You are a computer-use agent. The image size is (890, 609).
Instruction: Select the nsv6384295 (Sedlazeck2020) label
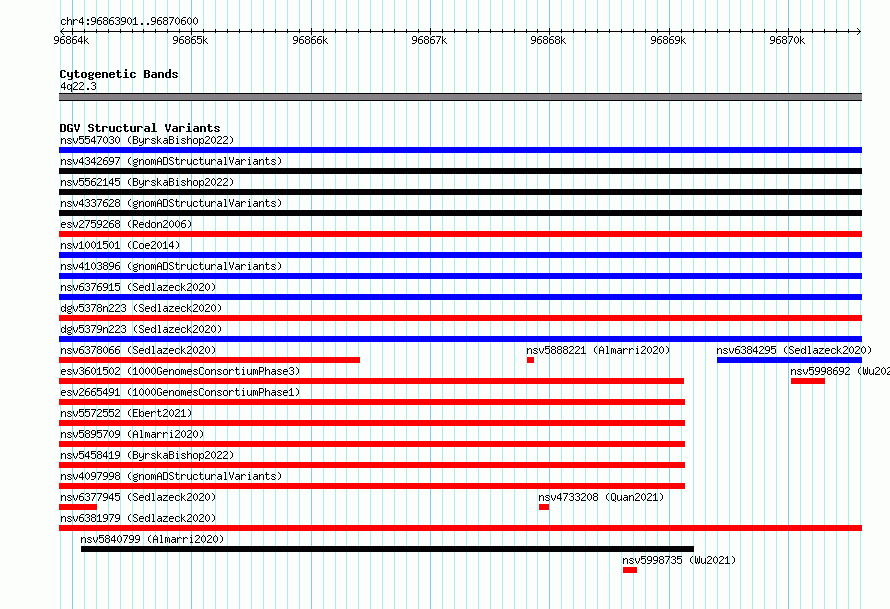(794, 350)
